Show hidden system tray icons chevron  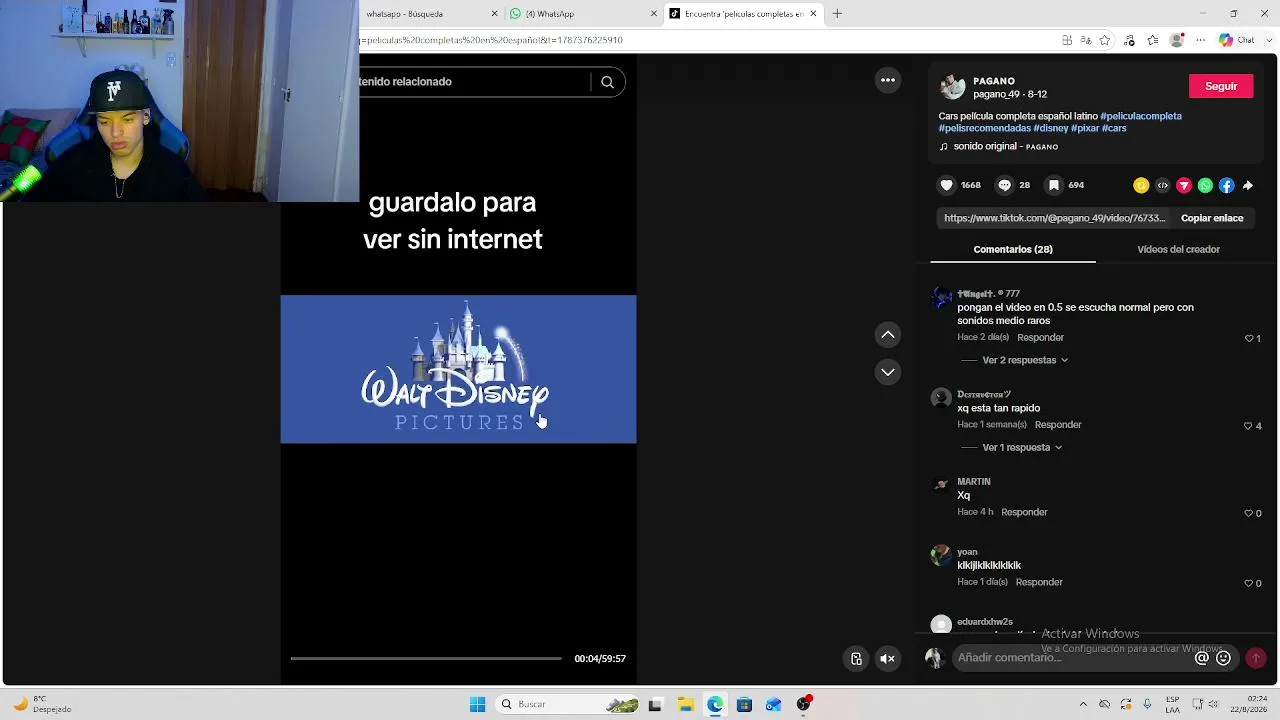[1083, 704]
